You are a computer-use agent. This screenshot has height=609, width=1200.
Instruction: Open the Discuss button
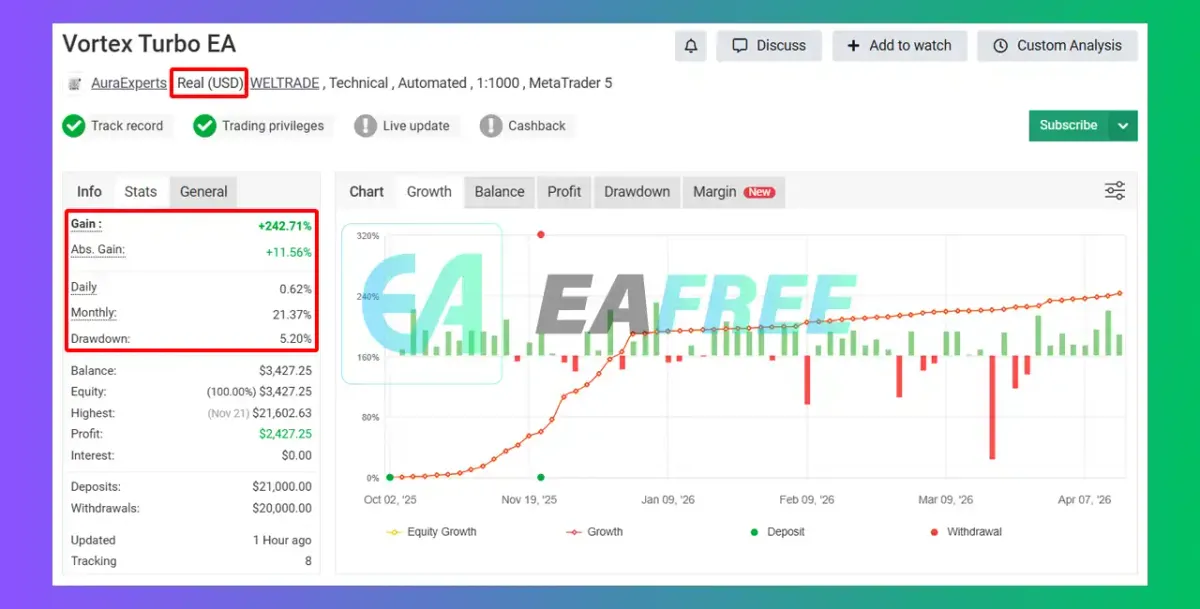(x=769, y=46)
